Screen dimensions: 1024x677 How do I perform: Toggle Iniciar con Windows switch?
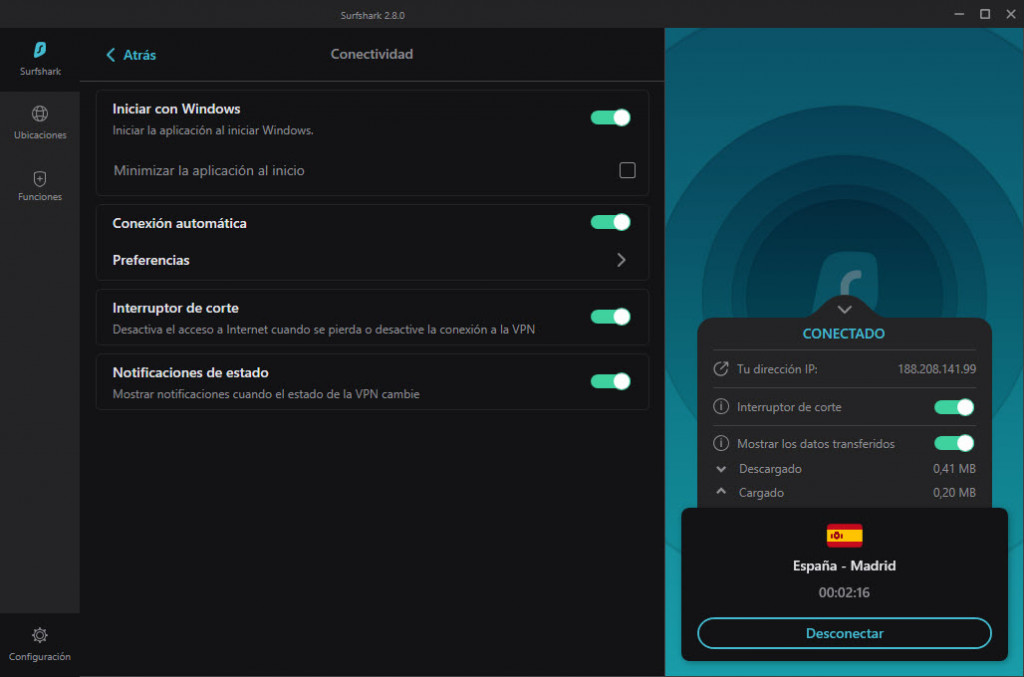(611, 118)
